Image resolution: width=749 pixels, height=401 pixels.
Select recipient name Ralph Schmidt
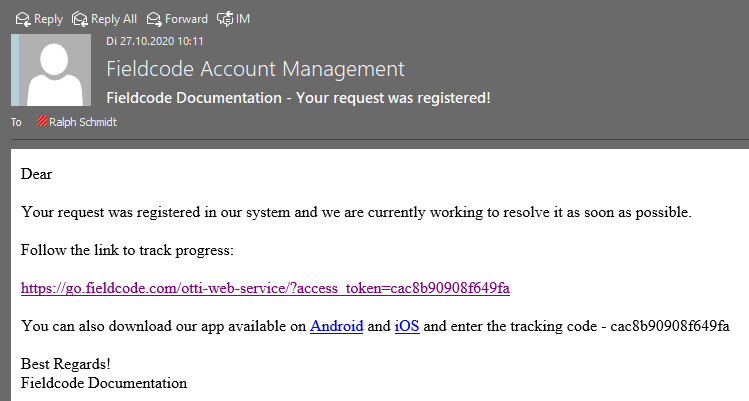click(83, 122)
